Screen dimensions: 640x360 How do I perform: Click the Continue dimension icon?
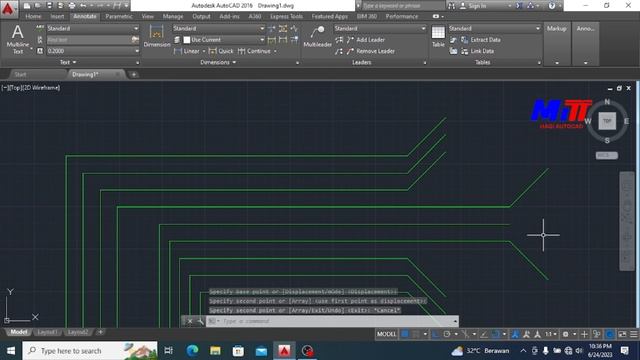click(x=242, y=51)
